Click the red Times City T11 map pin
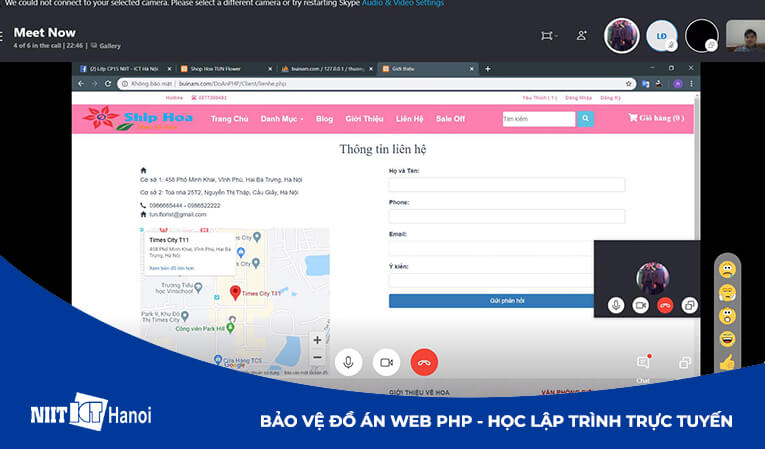Screen dimensions: 765x449 235,292
